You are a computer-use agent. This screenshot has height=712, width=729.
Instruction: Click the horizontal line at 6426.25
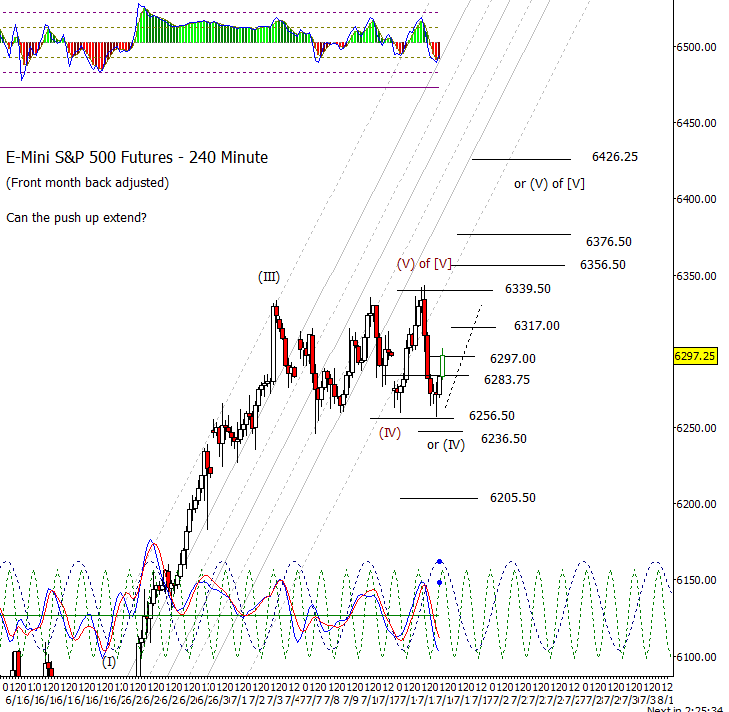[x=521, y=160]
